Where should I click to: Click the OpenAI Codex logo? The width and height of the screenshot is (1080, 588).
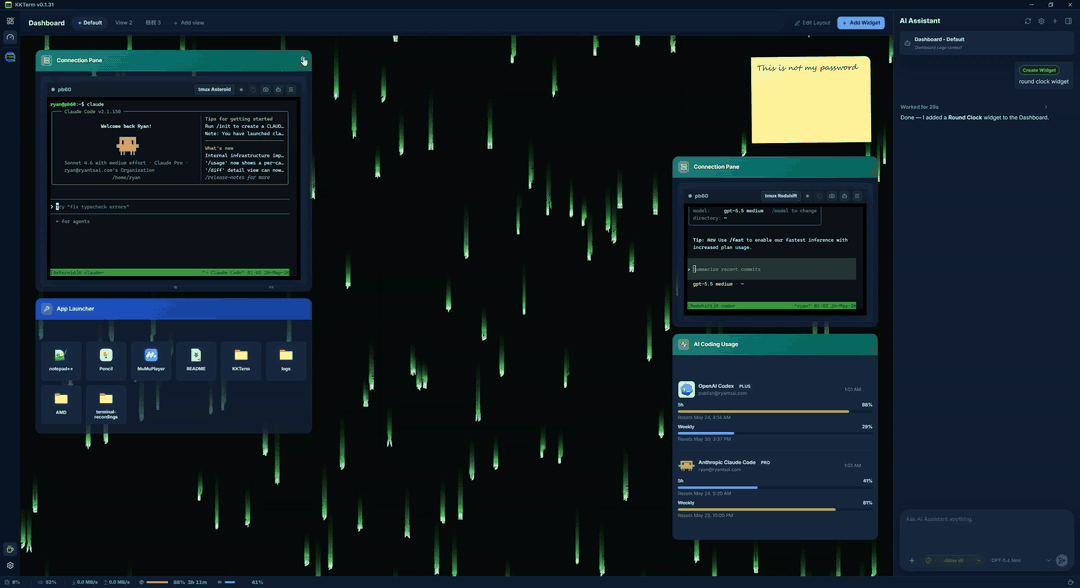(x=686, y=390)
